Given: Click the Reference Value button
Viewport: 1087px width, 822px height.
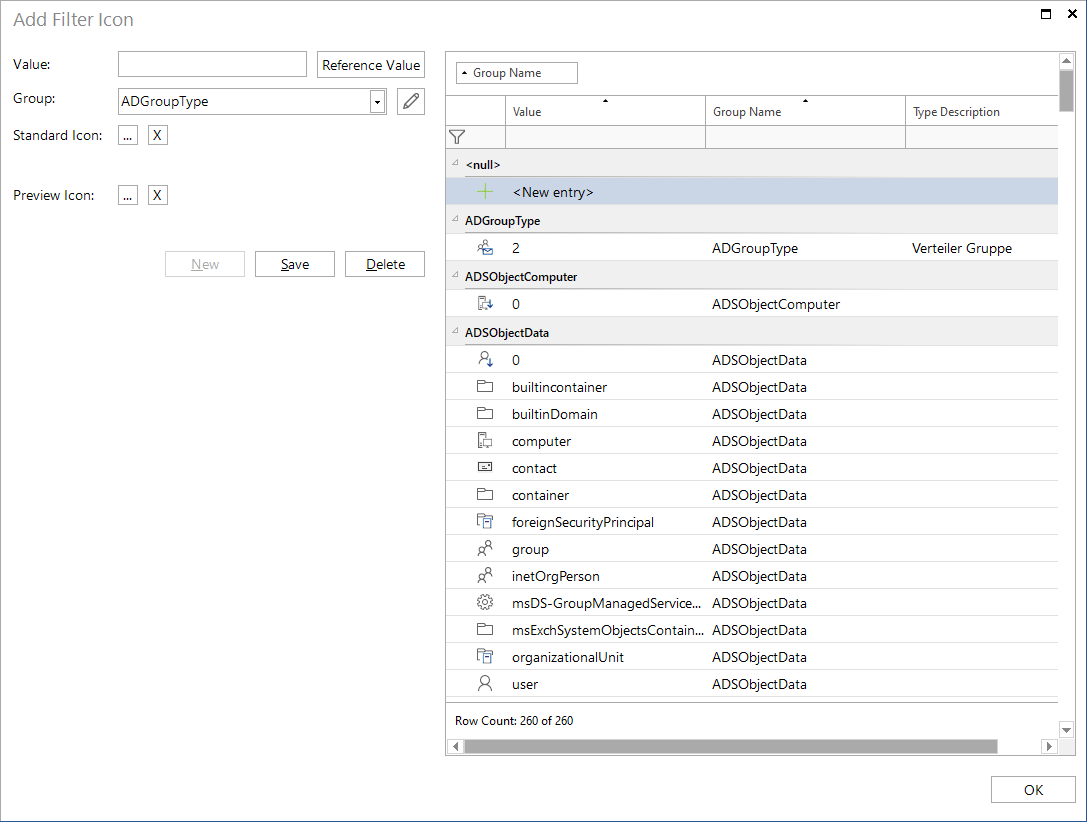Looking at the screenshot, I should coord(370,64).
